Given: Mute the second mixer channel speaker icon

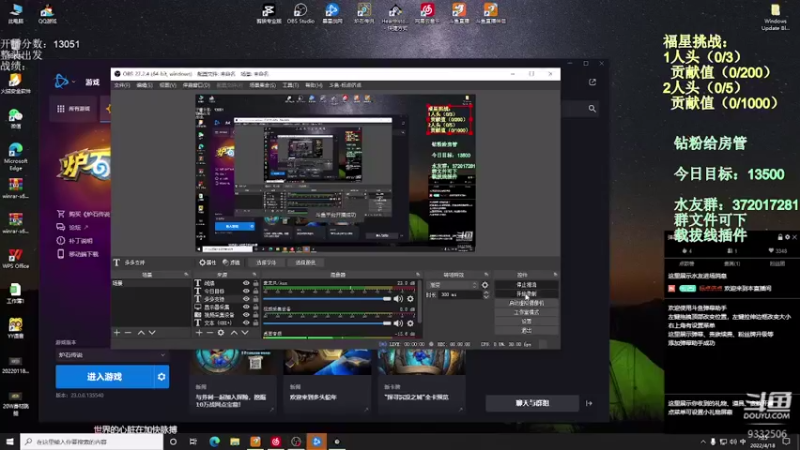Looking at the screenshot, I should coord(398,323).
